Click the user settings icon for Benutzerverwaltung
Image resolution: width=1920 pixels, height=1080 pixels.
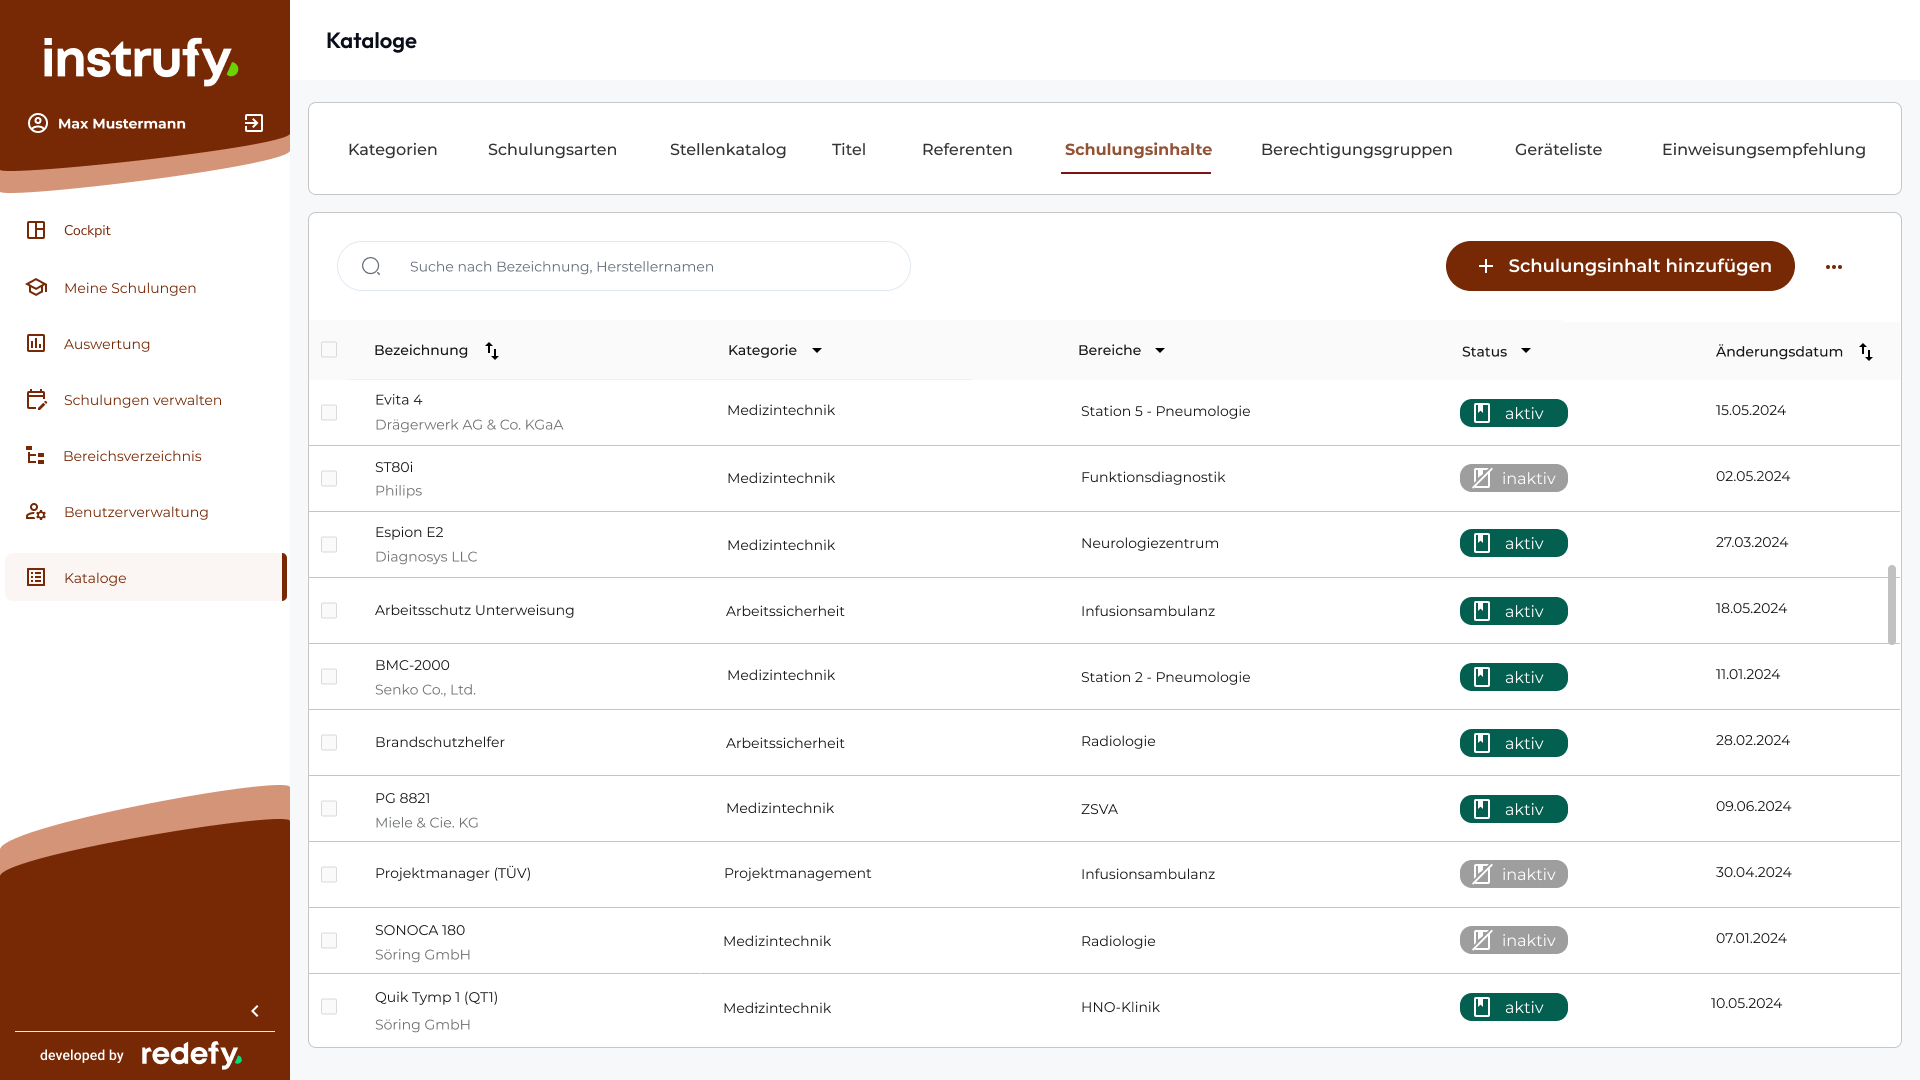[36, 511]
